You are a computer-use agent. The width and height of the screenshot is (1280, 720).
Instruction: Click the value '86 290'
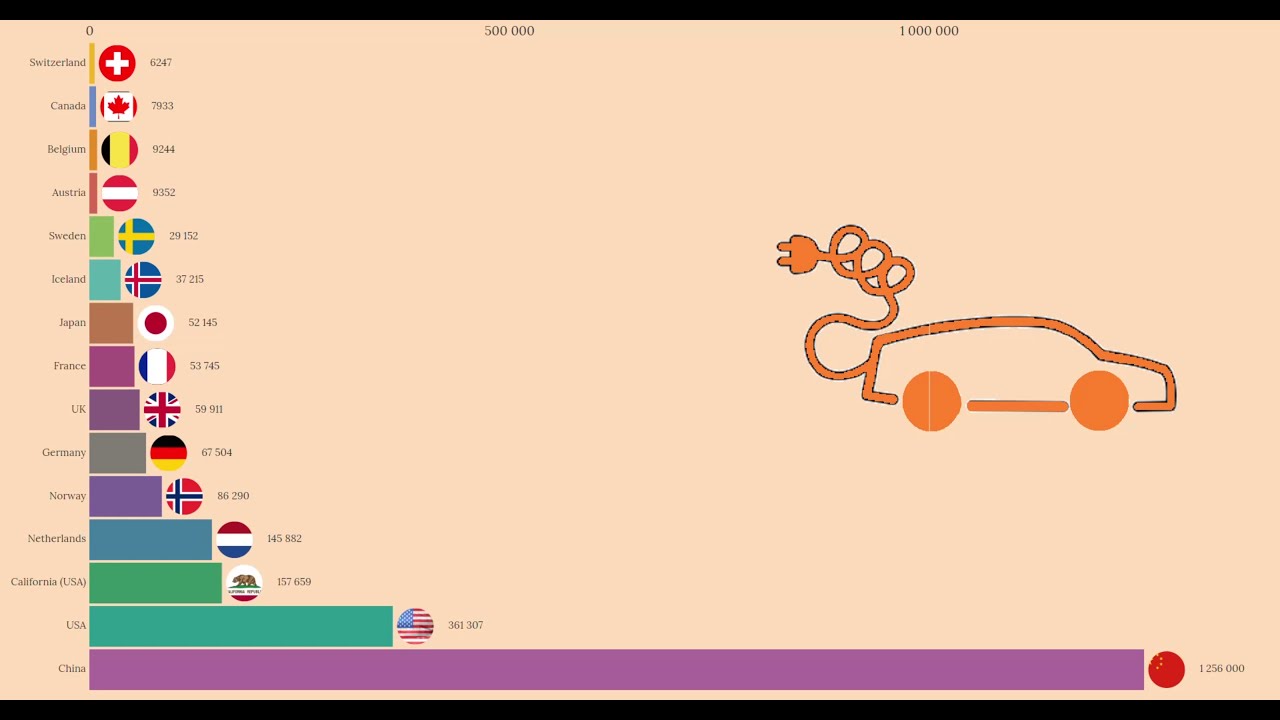(x=233, y=495)
